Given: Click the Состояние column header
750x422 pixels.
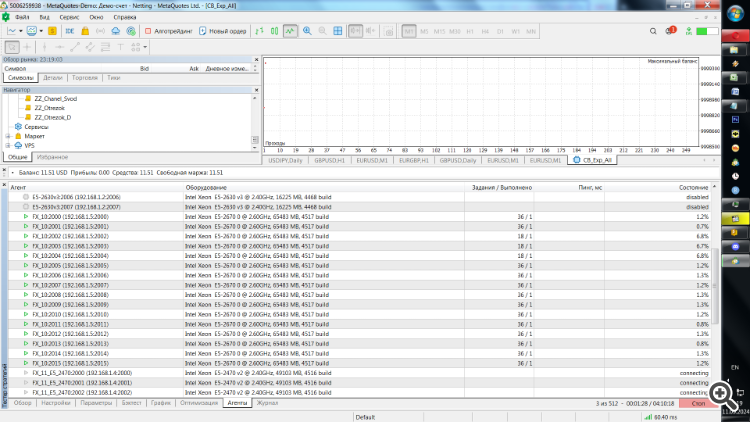Looking at the screenshot, I should pyautogui.click(x=693, y=188).
